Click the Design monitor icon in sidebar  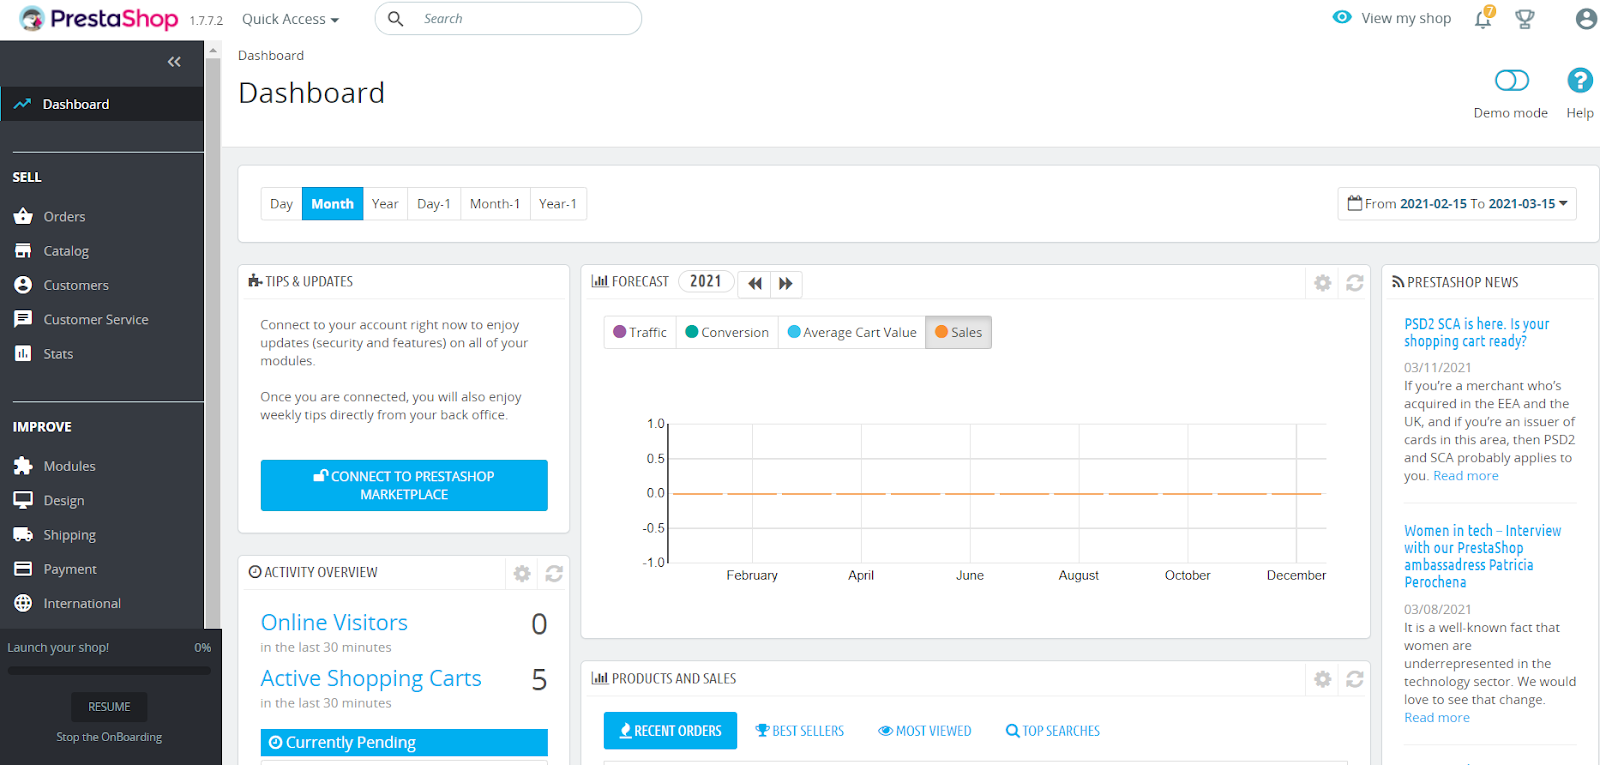point(23,500)
